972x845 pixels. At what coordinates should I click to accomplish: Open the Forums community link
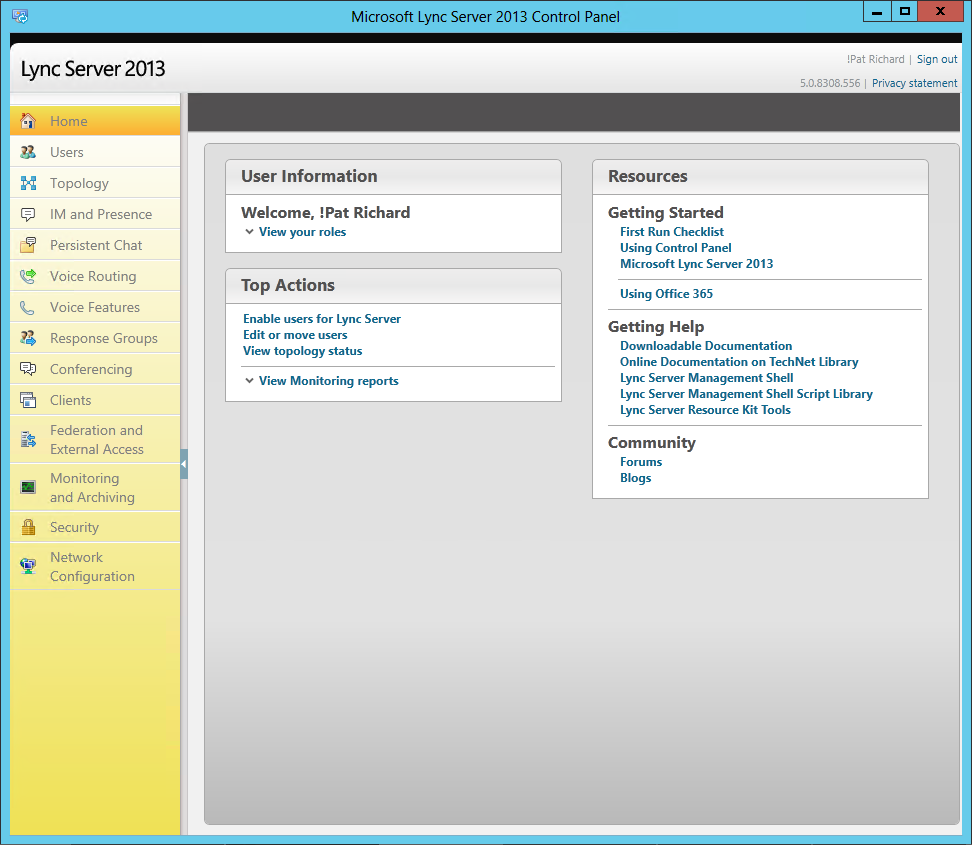(x=641, y=462)
